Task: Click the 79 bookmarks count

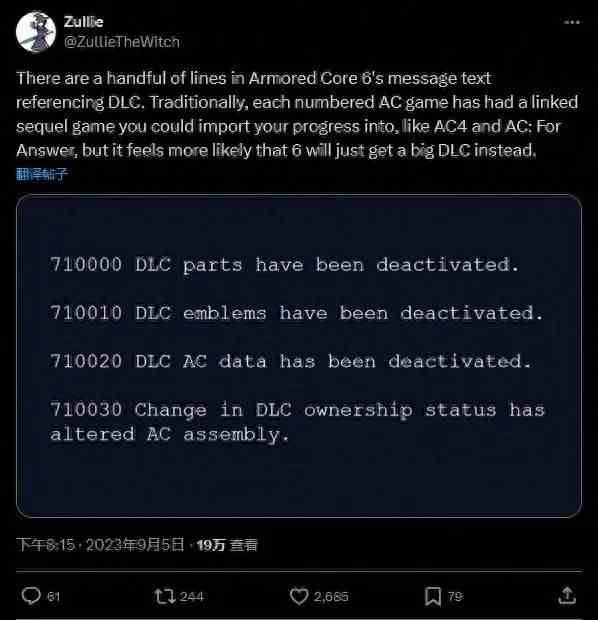Action: [455, 596]
